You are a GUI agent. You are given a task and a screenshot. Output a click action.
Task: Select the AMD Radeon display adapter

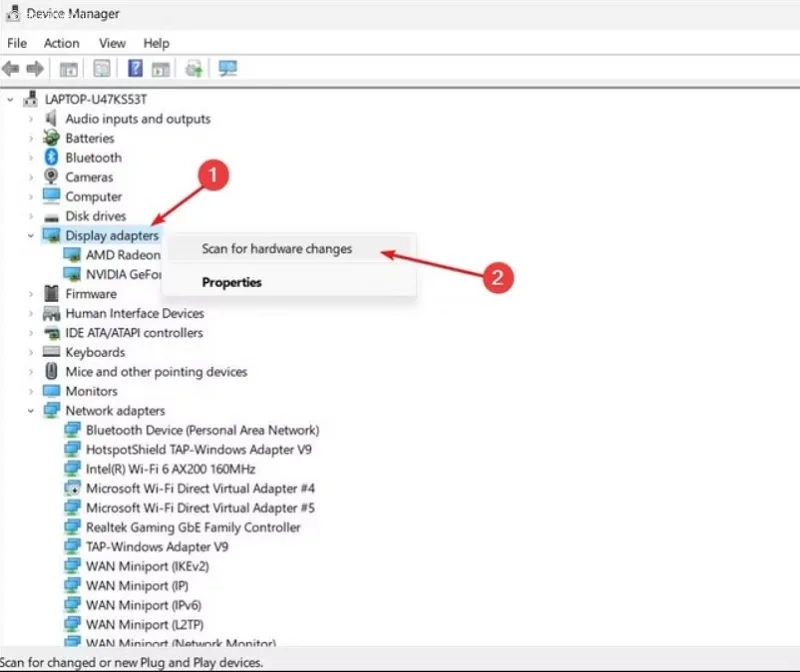[x=123, y=255]
